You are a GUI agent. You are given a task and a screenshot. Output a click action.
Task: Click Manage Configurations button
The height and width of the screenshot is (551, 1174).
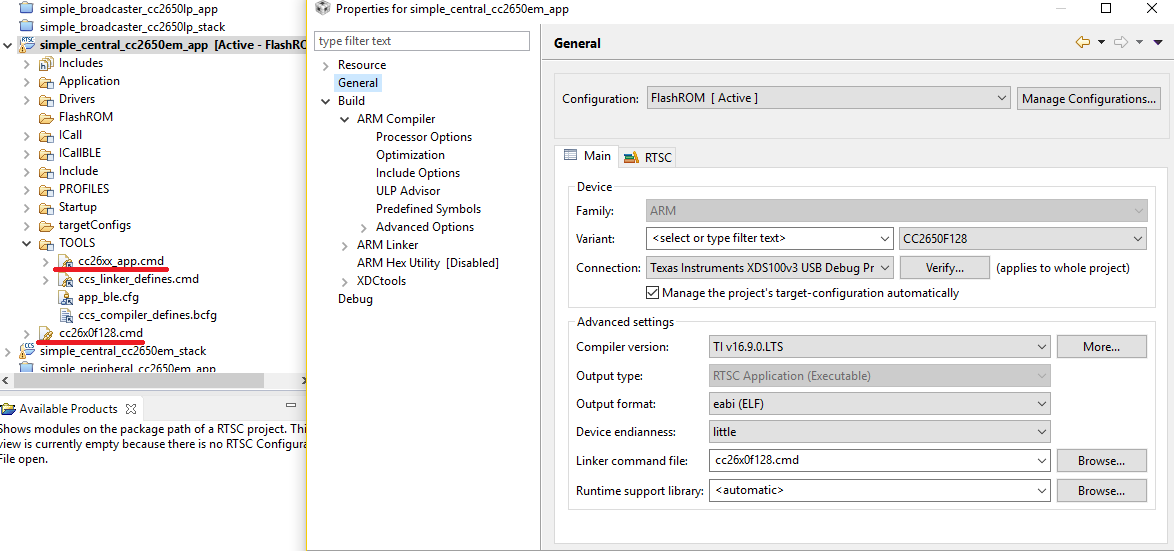point(1088,99)
